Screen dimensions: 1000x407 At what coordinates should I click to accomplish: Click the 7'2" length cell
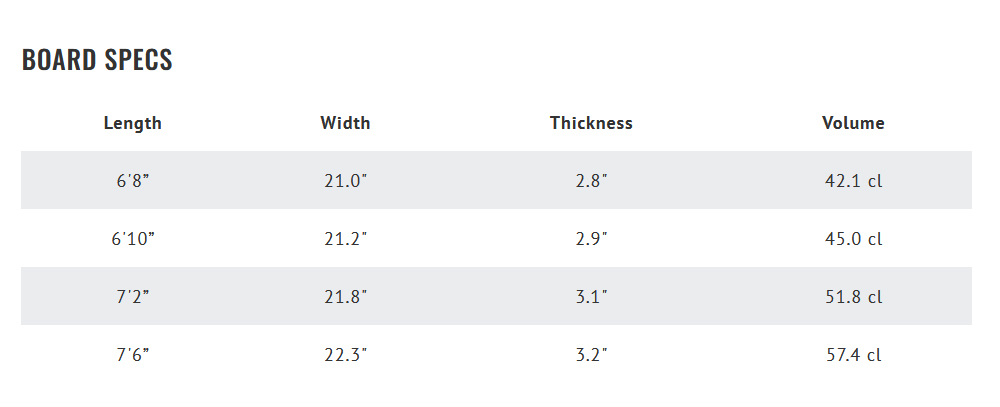(133, 297)
